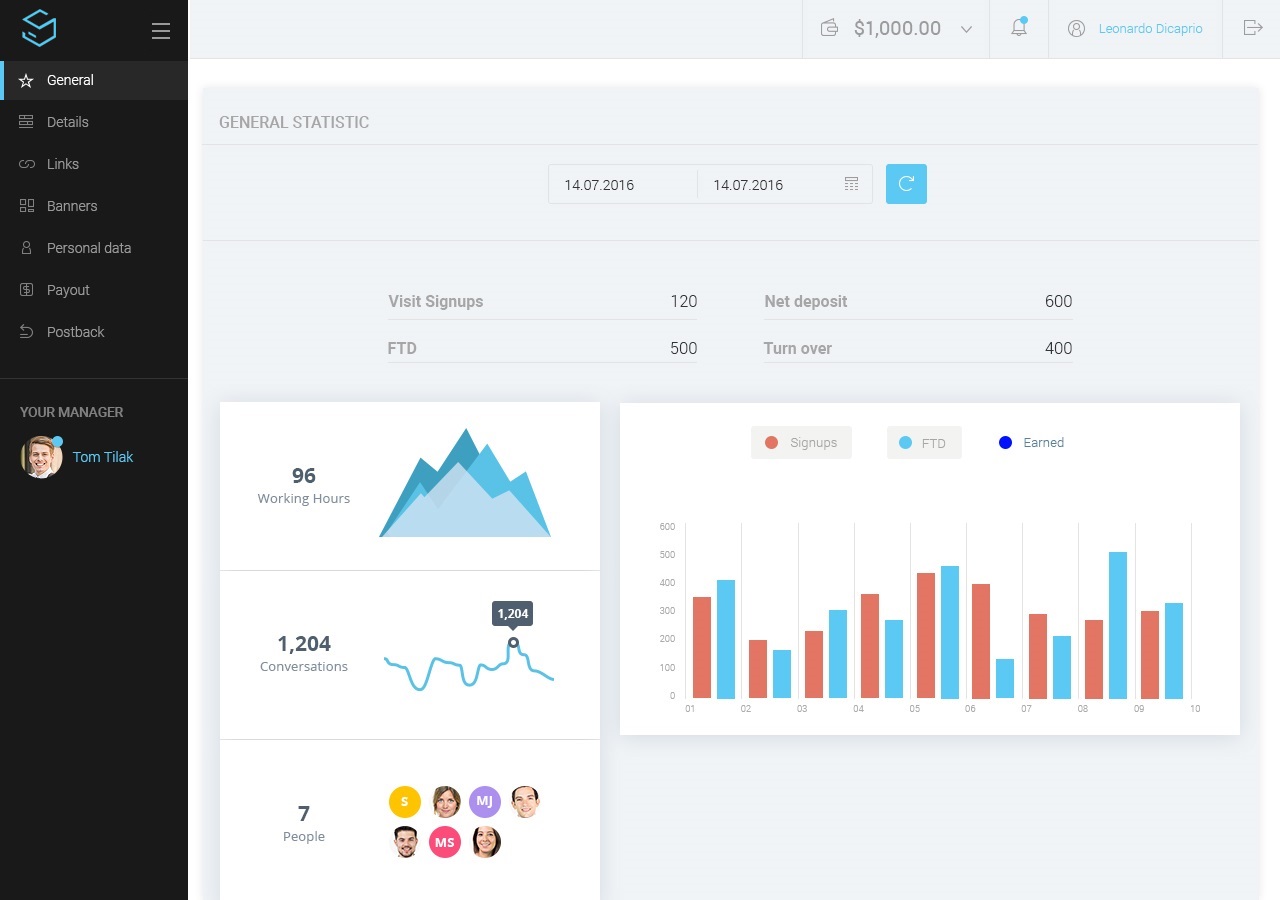Click the hamburger menu icon
This screenshot has width=1280, height=900.
click(x=161, y=31)
